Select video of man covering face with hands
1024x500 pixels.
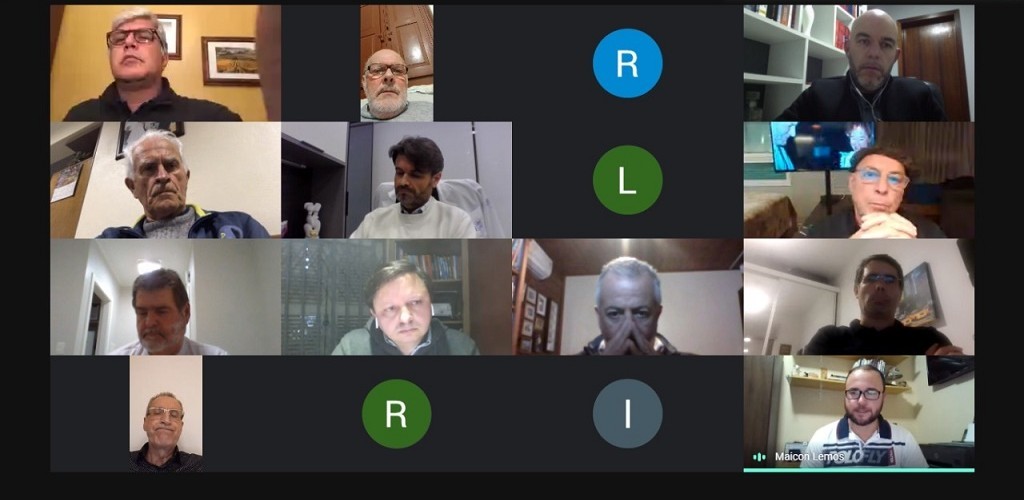coord(628,297)
